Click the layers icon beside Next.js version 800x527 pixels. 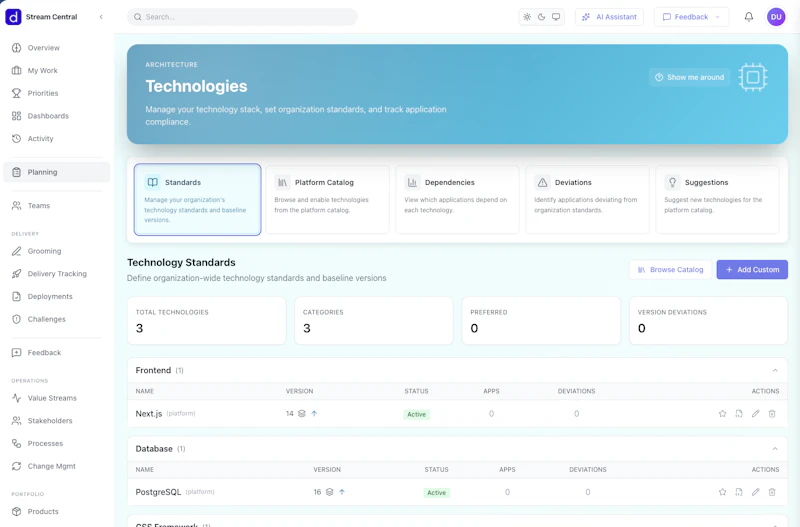click(302, 414)
